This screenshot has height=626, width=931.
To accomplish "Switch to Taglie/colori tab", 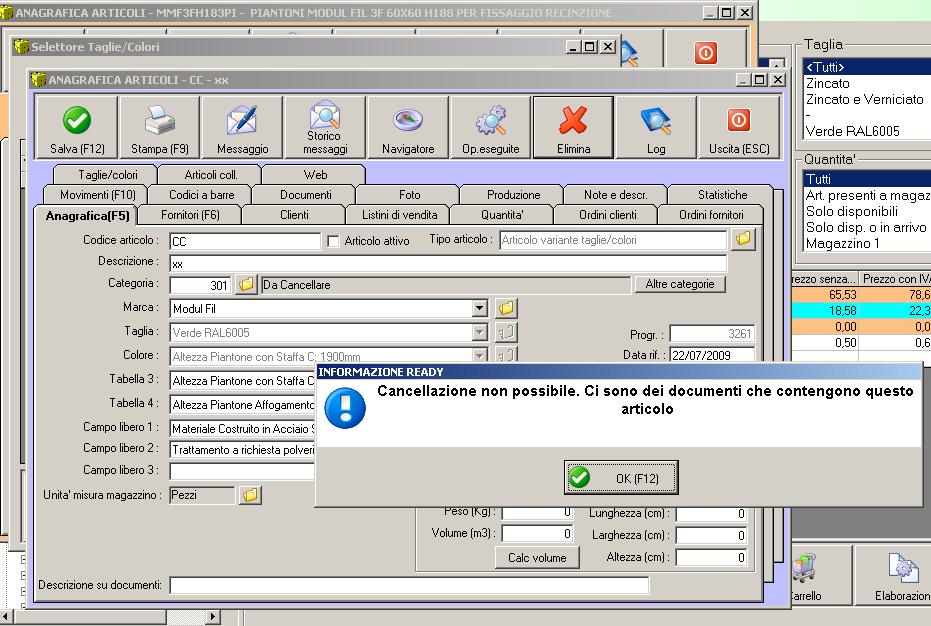I will 107,175.
